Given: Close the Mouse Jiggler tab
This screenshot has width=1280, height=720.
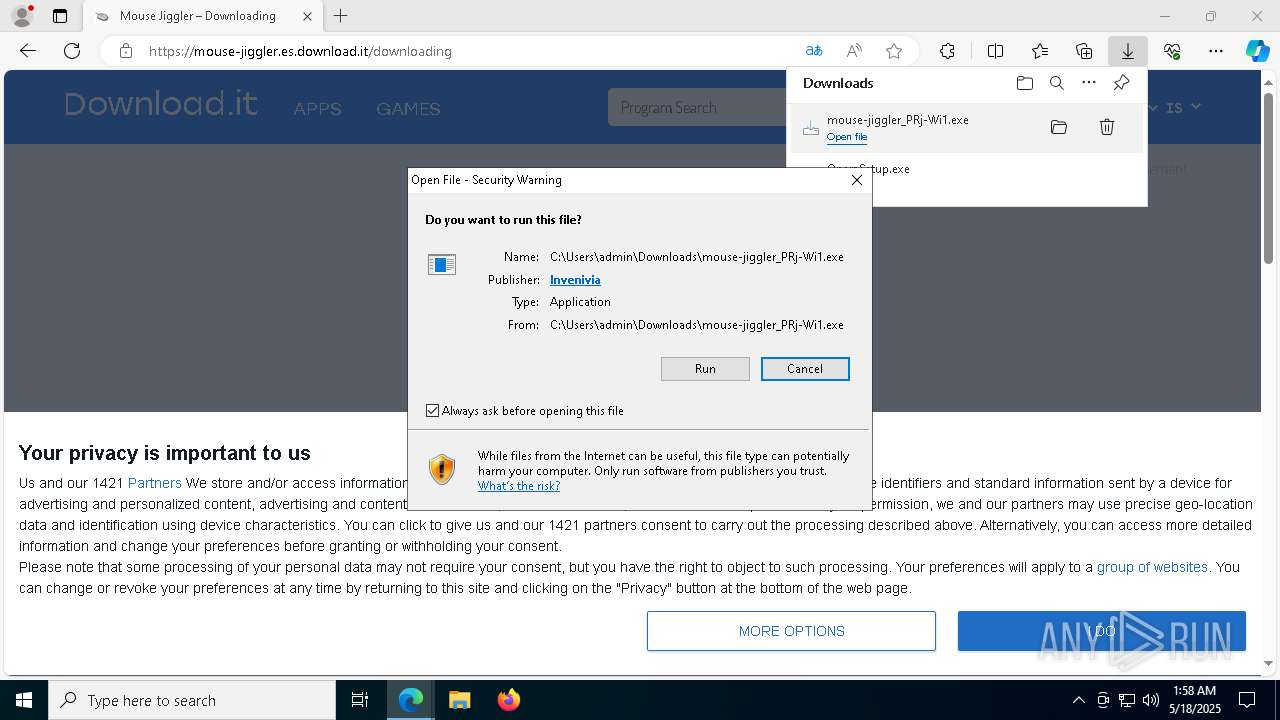Looking at the screenshot, I should coord(307,16).
